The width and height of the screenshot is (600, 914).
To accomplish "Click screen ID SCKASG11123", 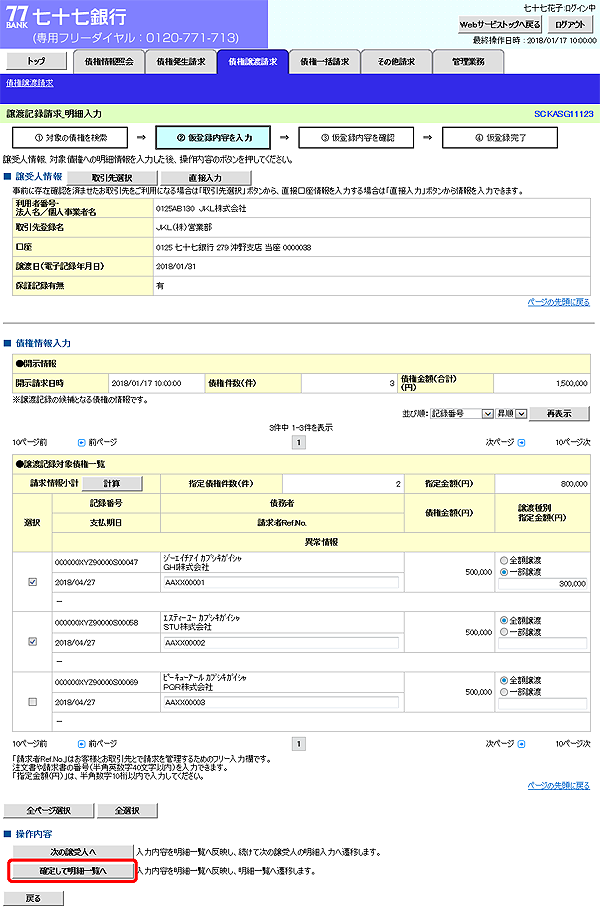I will click(564, 114).
